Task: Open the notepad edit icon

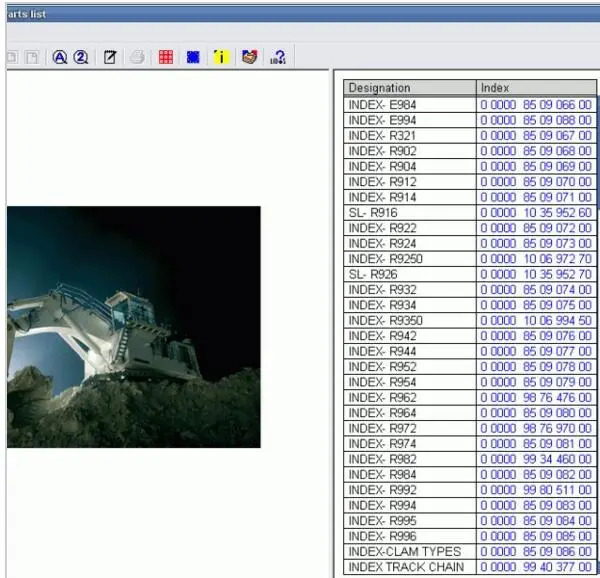Action: point(110,57)
